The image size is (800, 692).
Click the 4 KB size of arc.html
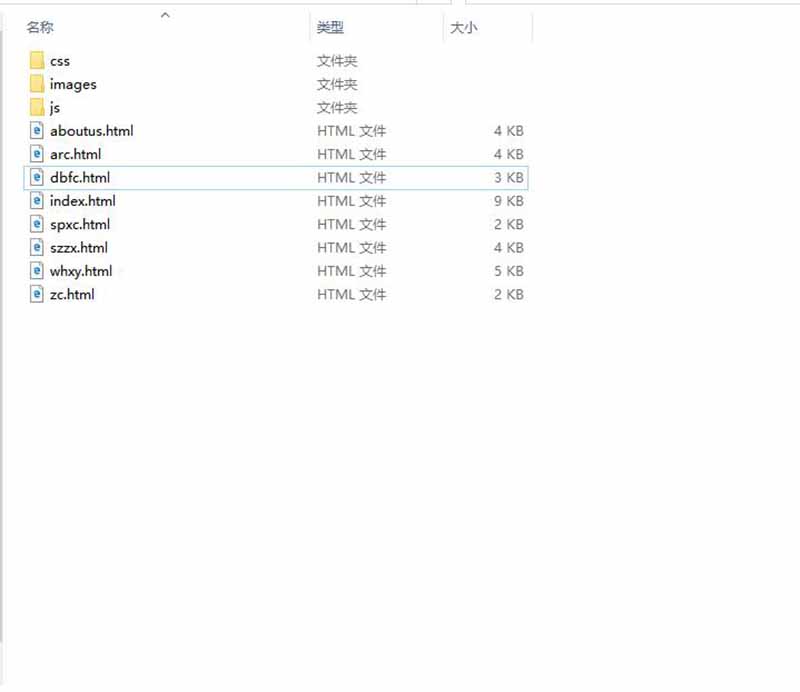pos(509,154)
